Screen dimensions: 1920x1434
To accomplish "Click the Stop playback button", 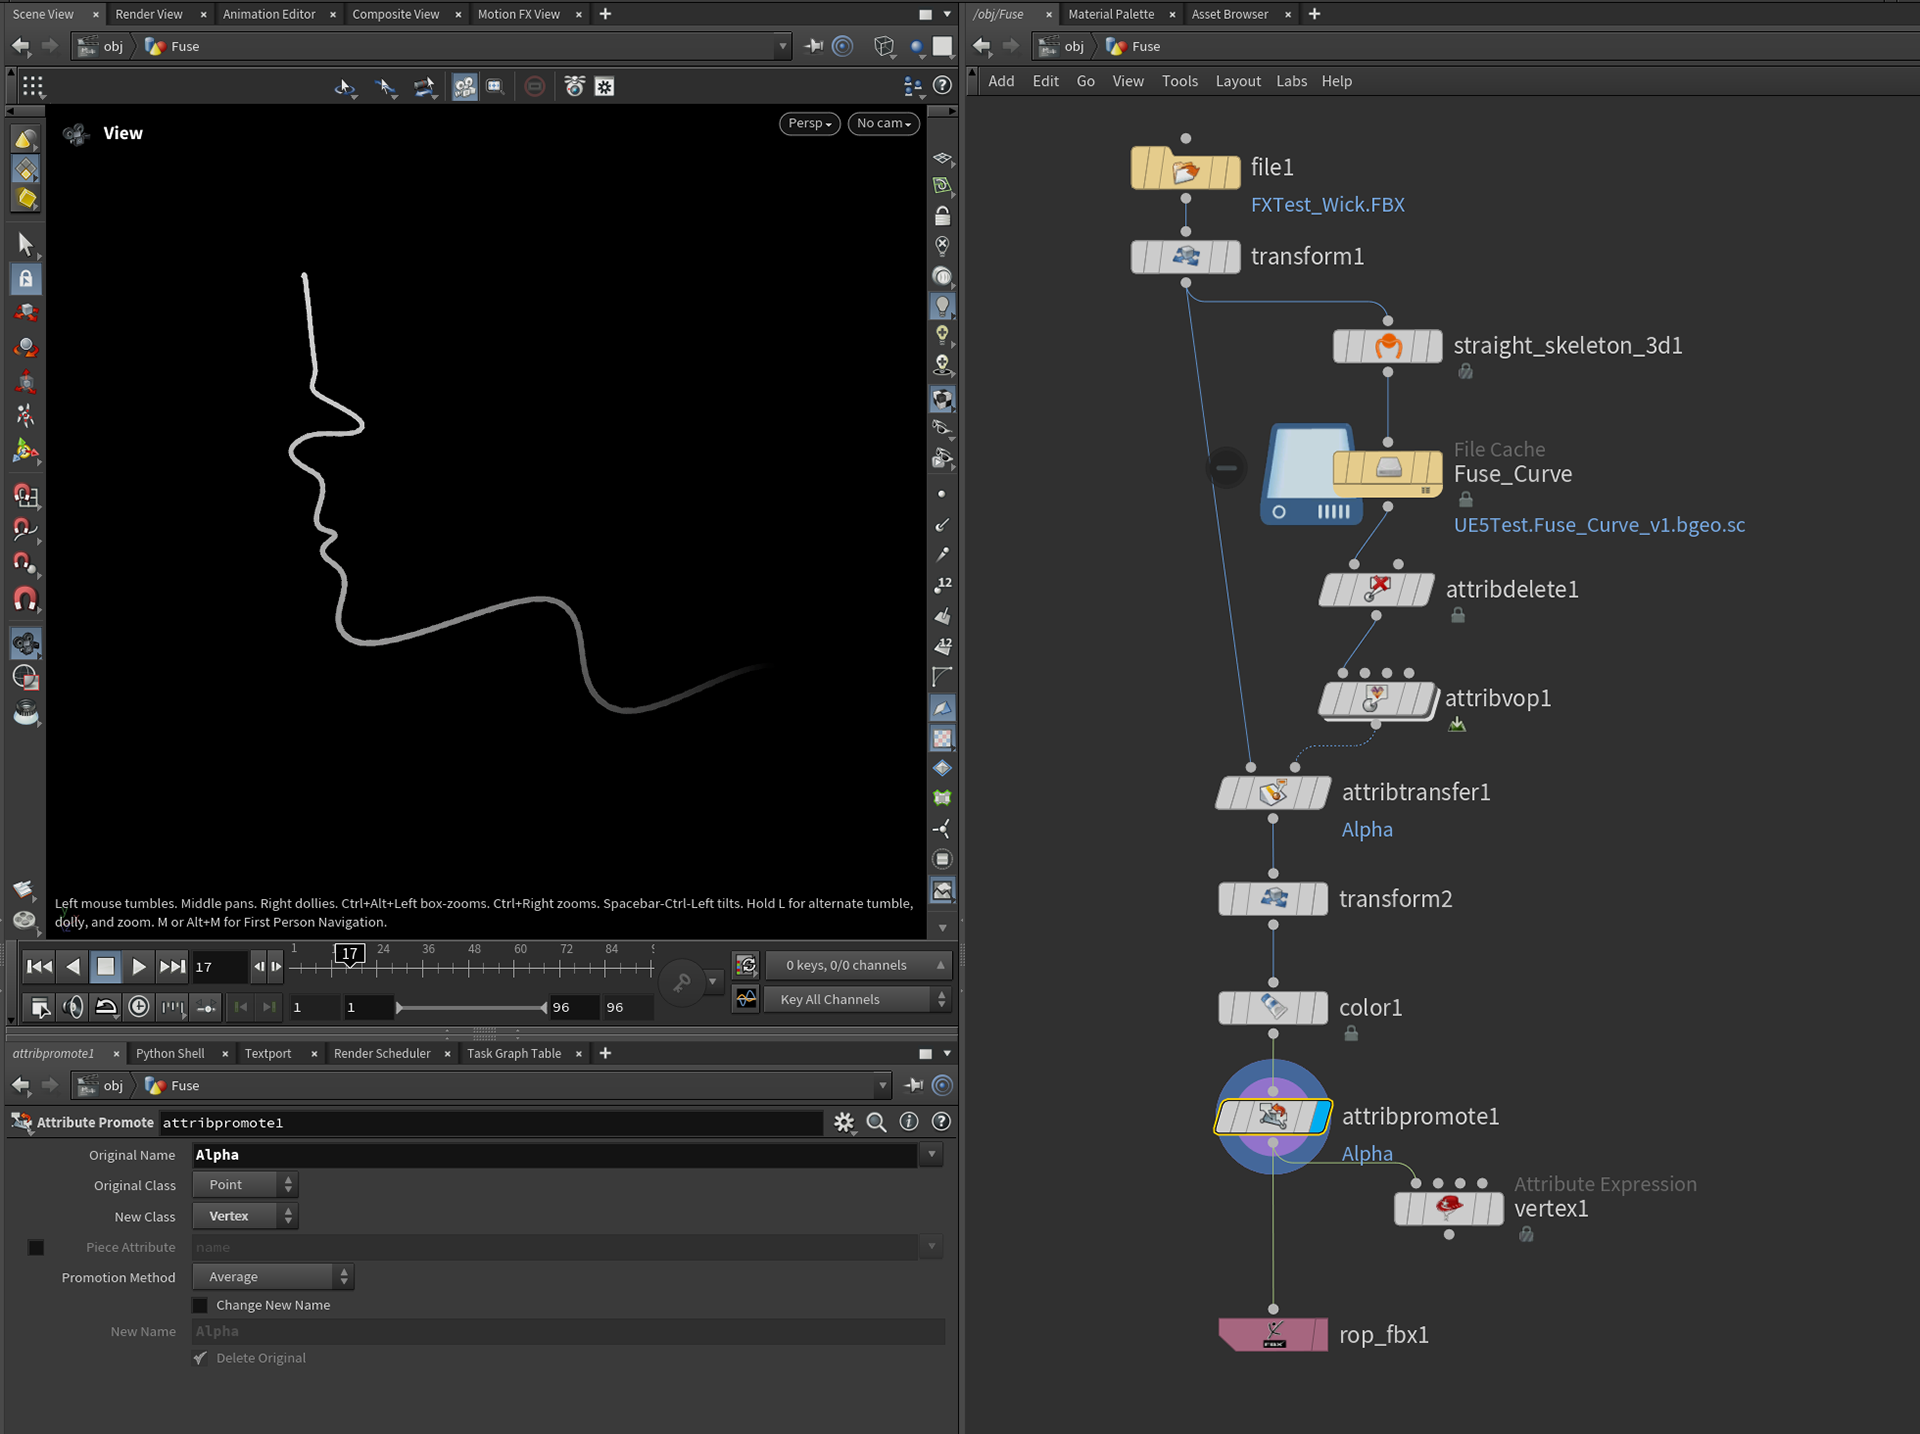I will (x=105, y=966).
